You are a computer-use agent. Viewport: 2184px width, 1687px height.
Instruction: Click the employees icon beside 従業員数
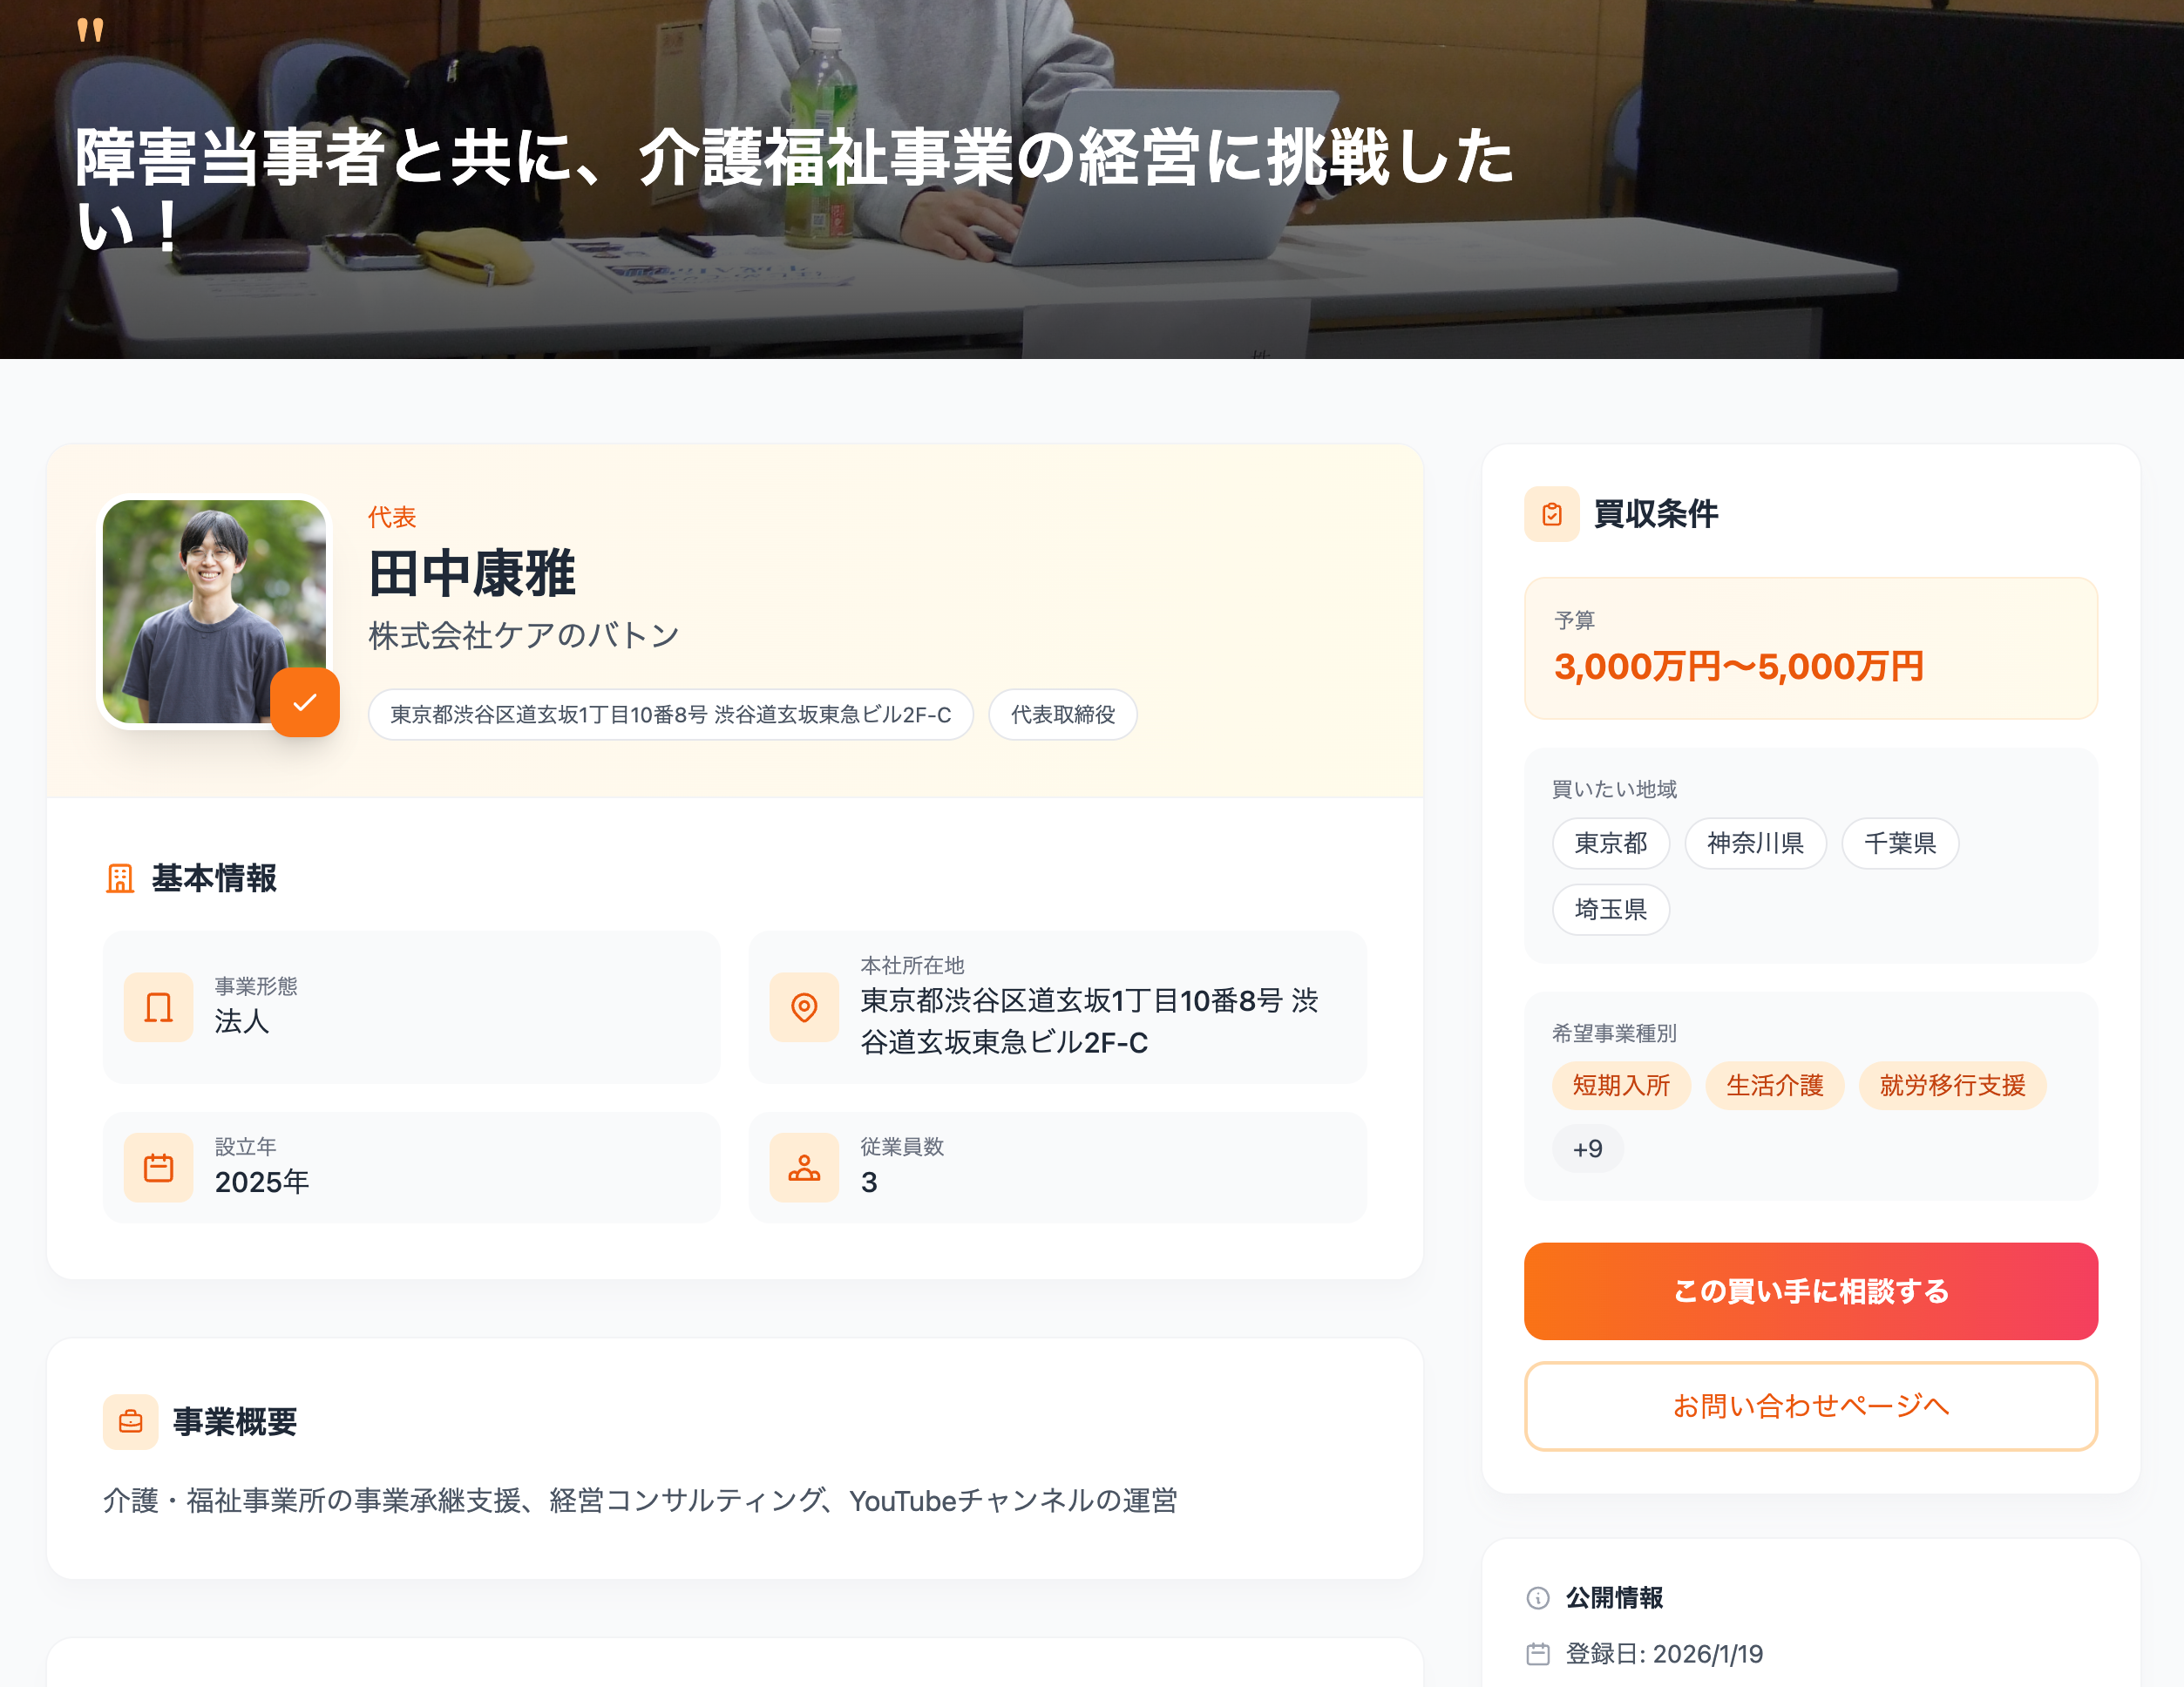pyautogui.click(x=803, y=1167)
